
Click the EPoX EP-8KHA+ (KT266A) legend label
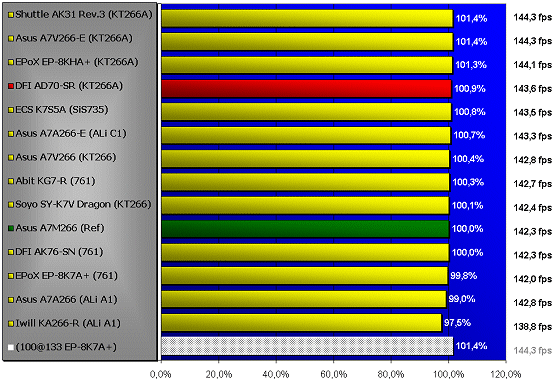(76, 62)
